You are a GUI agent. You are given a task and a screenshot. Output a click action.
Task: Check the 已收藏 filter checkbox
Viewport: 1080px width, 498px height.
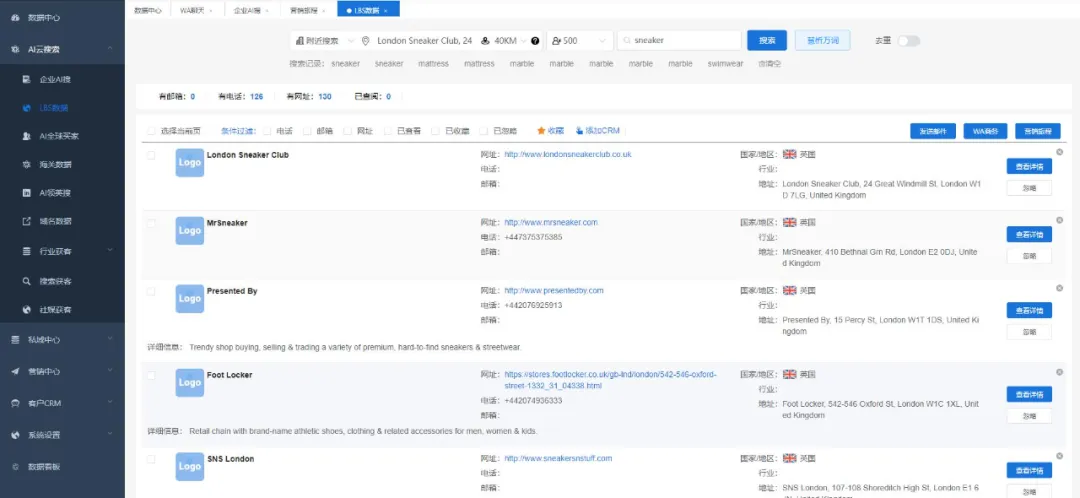tap(435, 130)
